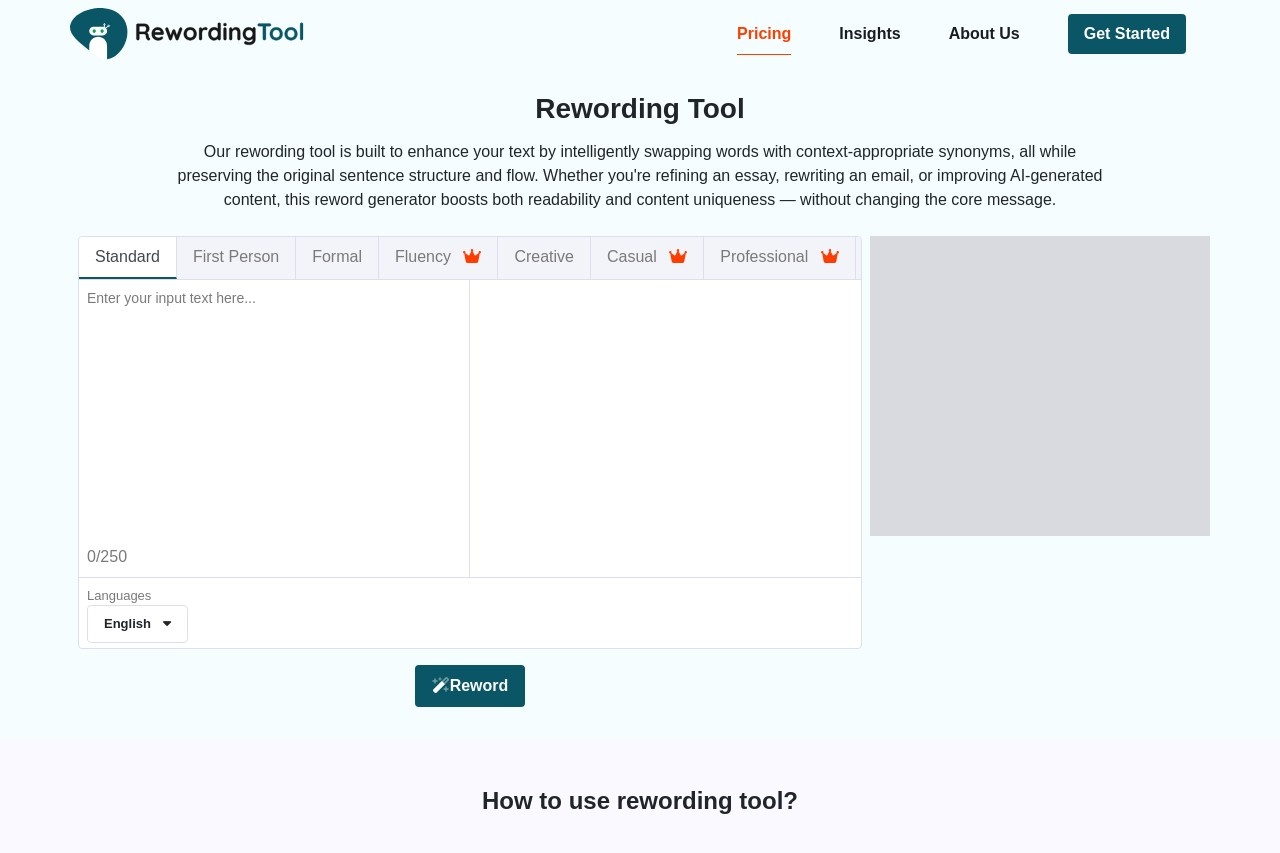Image resolution: width=1280 pixels, height=853 pixels.
Task: Switch to the Fluency tab
Action: (438, 257)
